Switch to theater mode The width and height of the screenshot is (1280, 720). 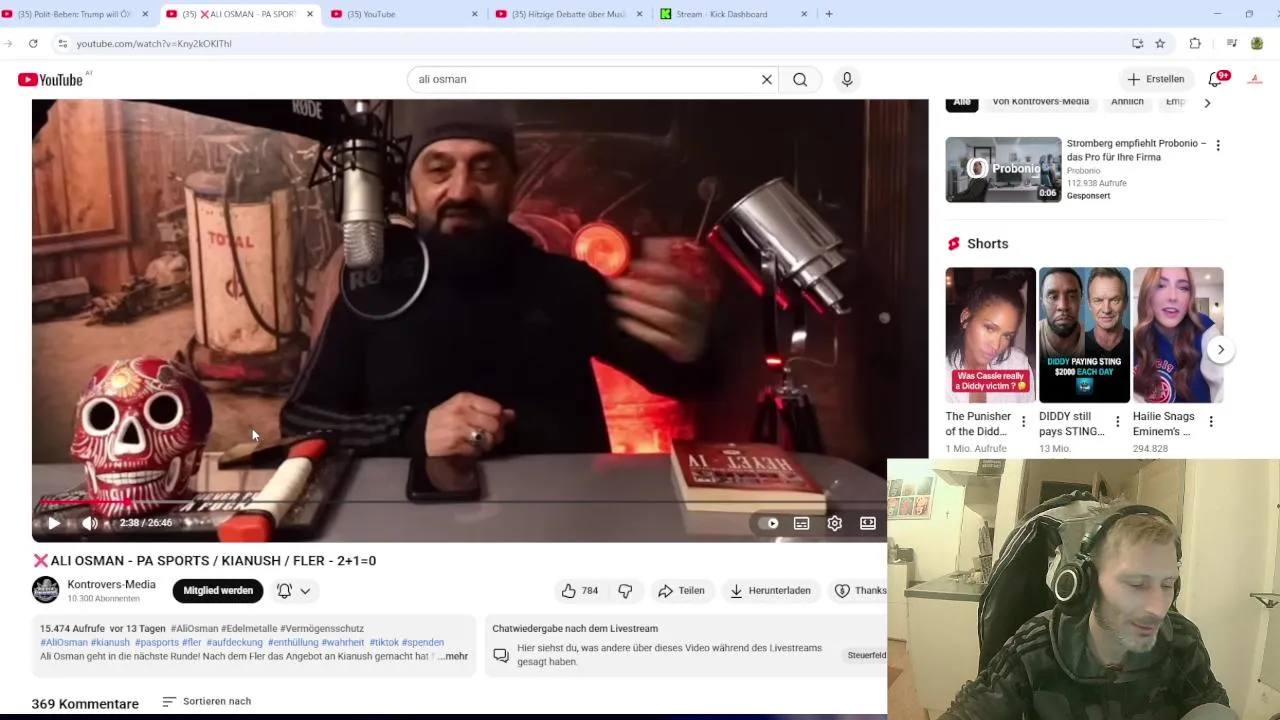point(867,523)
